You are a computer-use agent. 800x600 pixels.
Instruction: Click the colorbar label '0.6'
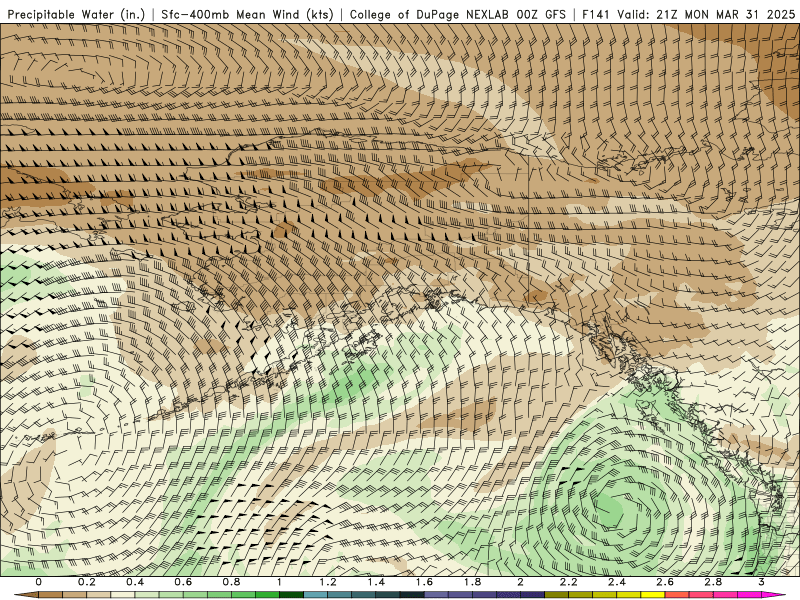183,582
